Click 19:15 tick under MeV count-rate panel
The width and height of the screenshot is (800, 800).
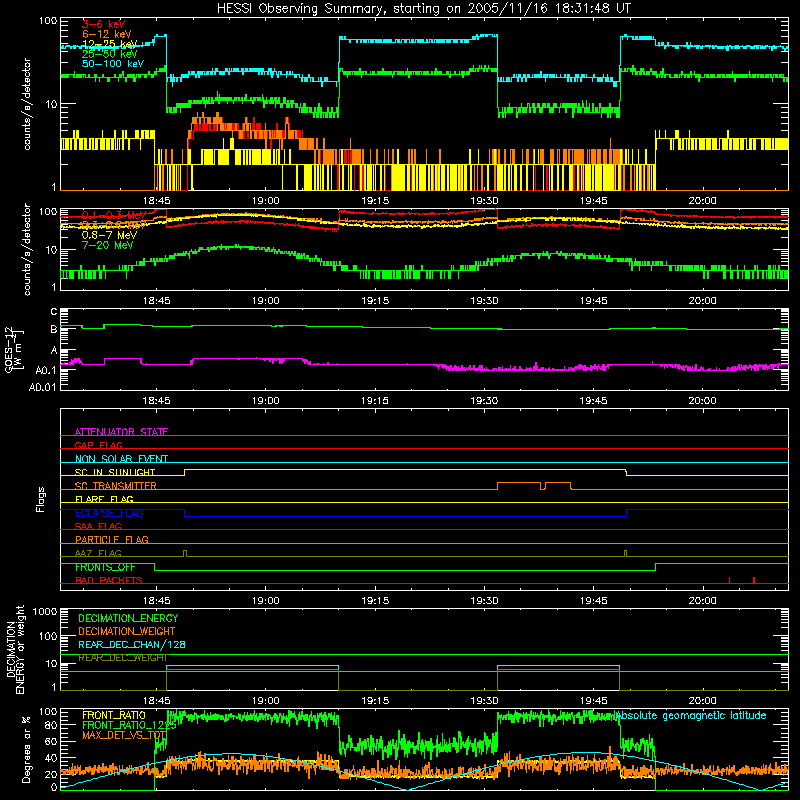click(x=375, y=301)
